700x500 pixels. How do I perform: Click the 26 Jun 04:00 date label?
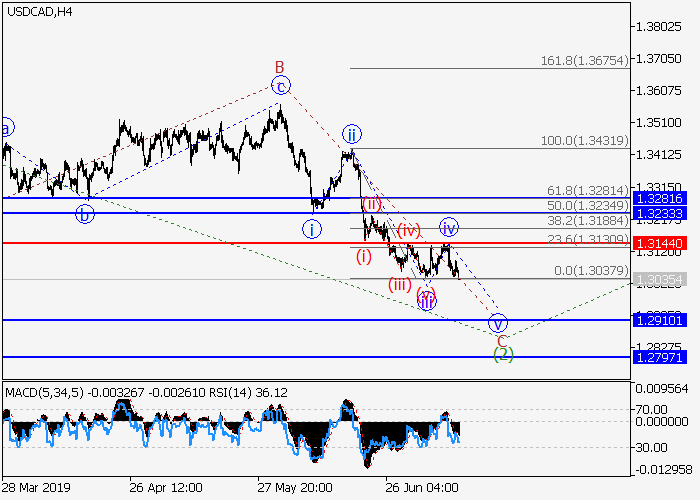point(422,487)
